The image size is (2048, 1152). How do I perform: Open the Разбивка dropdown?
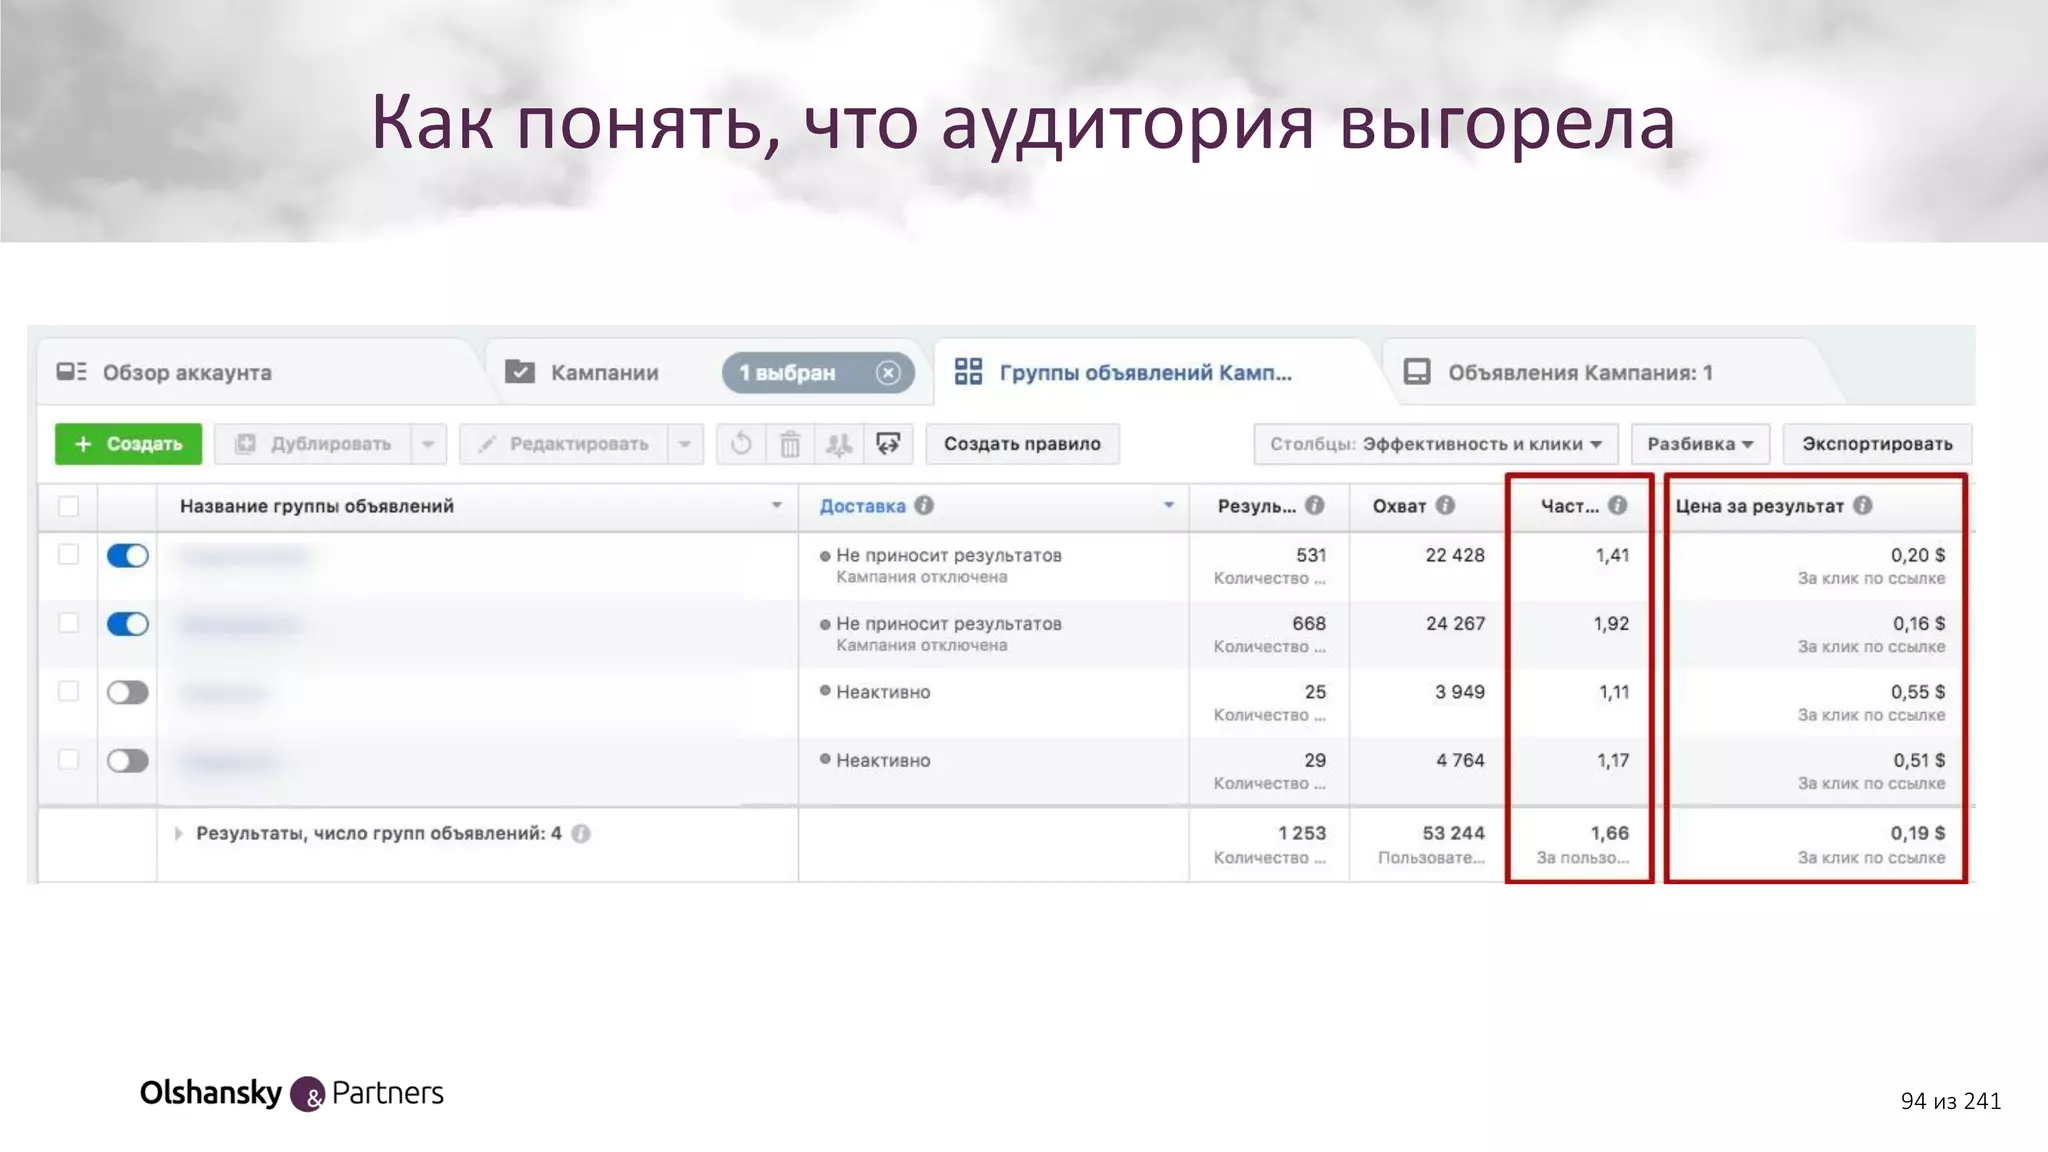click(x=1700, y=444)
